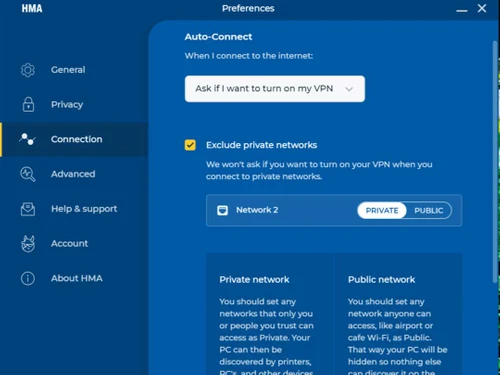Uncheck Exclude private networks checkbox
500x375 pixels.
click(x=190, y=145)
